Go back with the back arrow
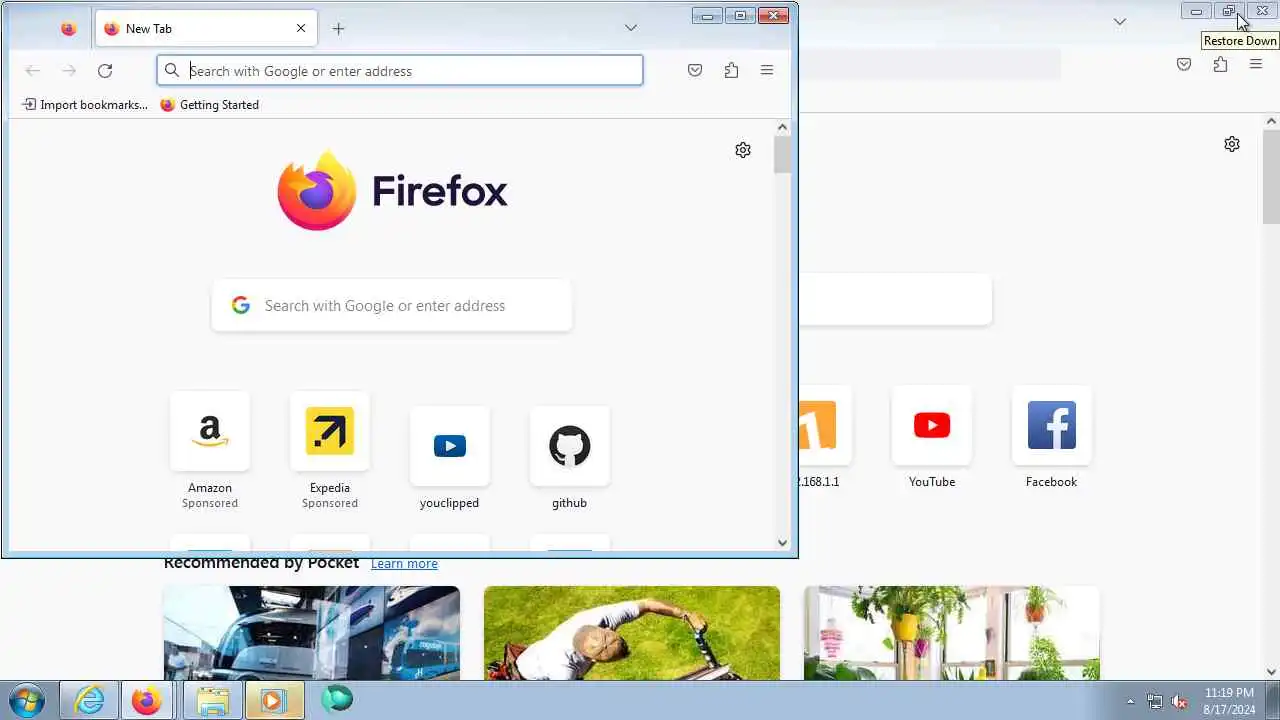The width and height of the screenshot is (1280, 720). pos(32,70)
